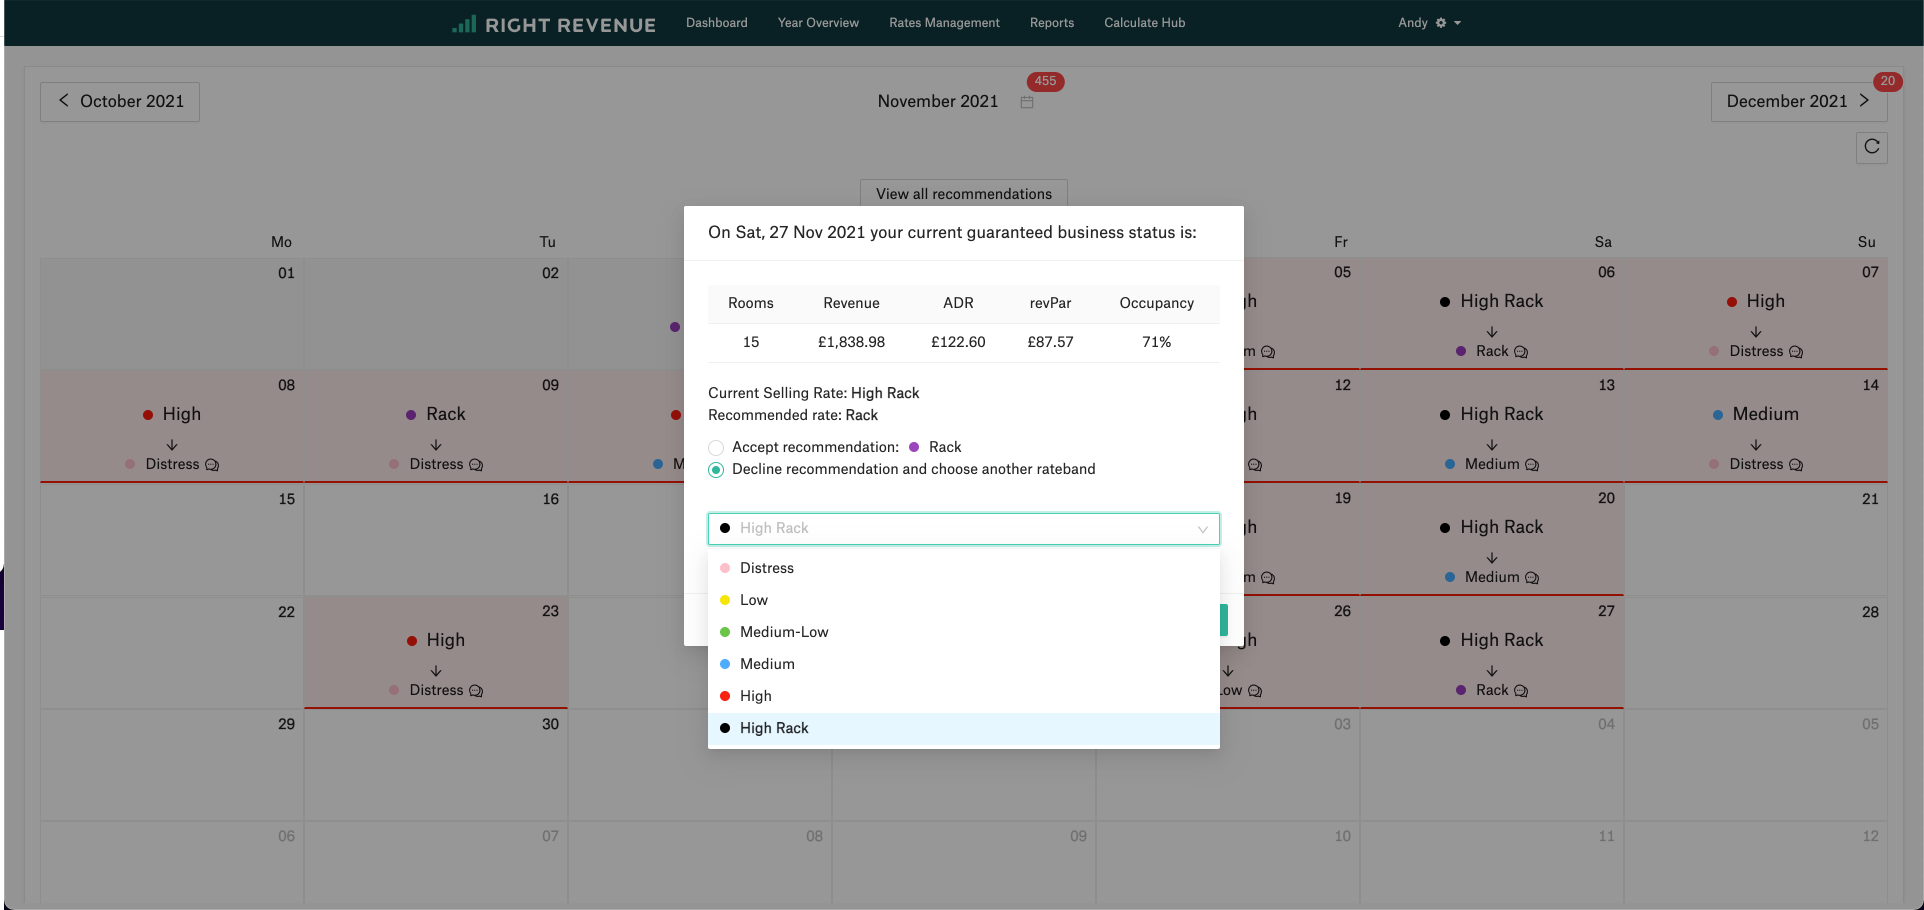
Task: Open comment icon beside Rack on Saturday 06
Action: point(1521,352)
